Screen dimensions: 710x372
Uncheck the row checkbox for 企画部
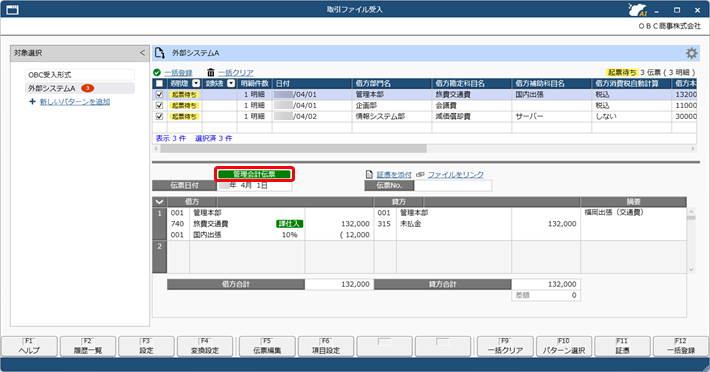(x=159, y=105)
